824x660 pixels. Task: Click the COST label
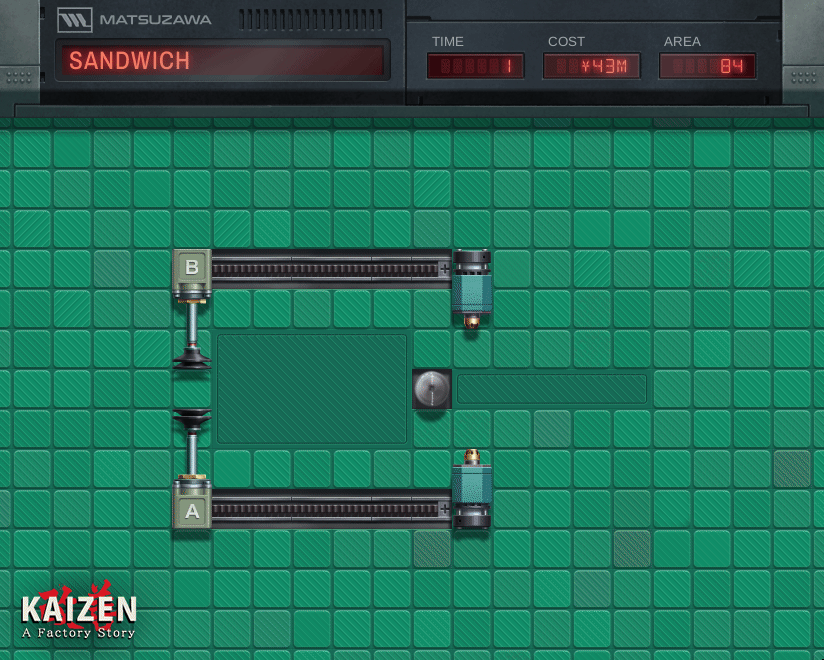(x=566, y=42)
